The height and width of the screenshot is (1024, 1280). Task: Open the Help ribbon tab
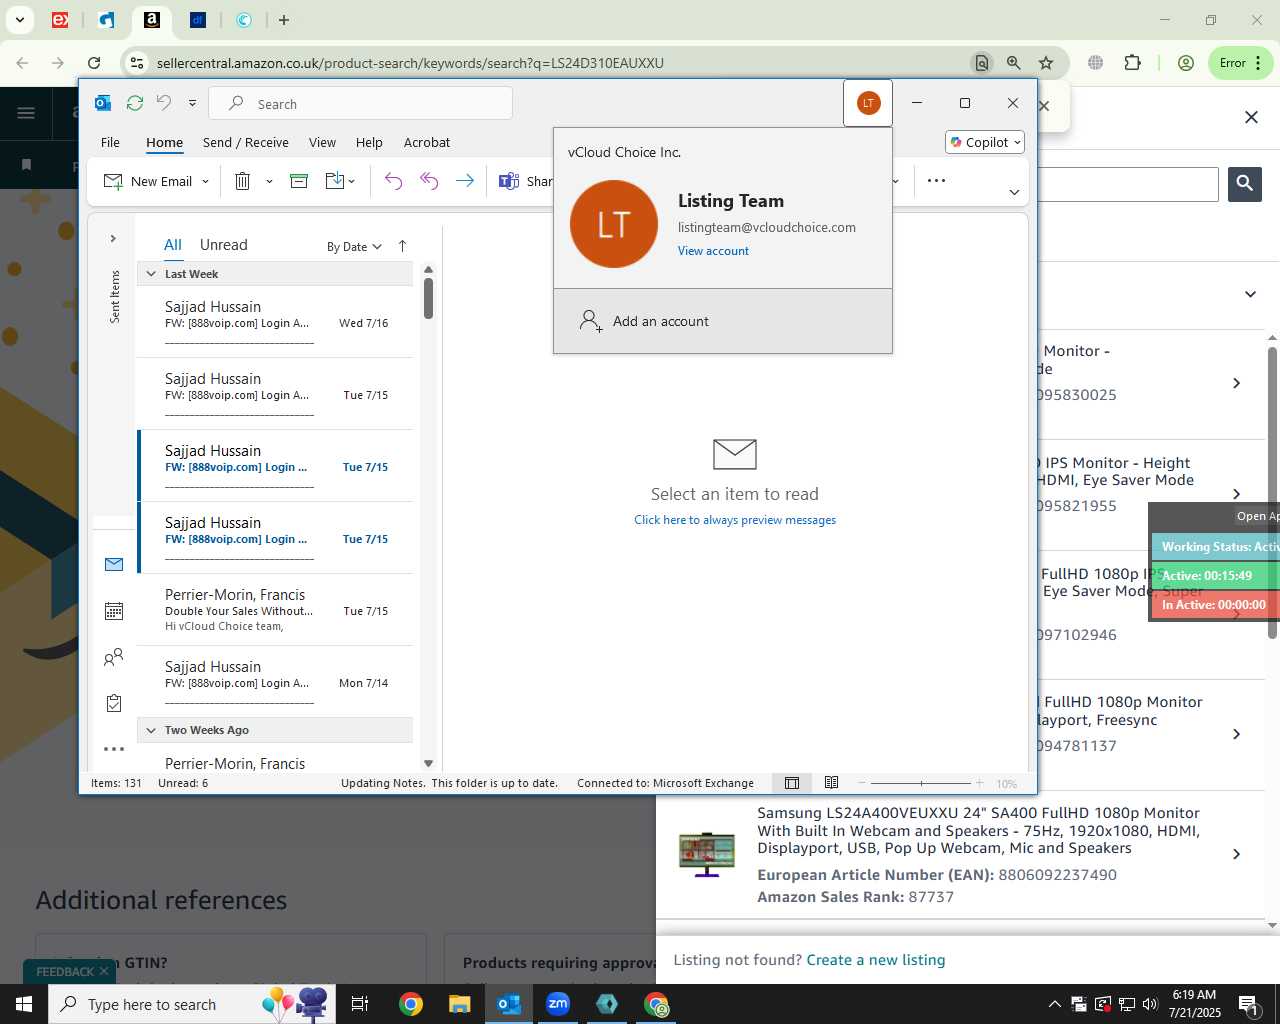coord(369,142)
